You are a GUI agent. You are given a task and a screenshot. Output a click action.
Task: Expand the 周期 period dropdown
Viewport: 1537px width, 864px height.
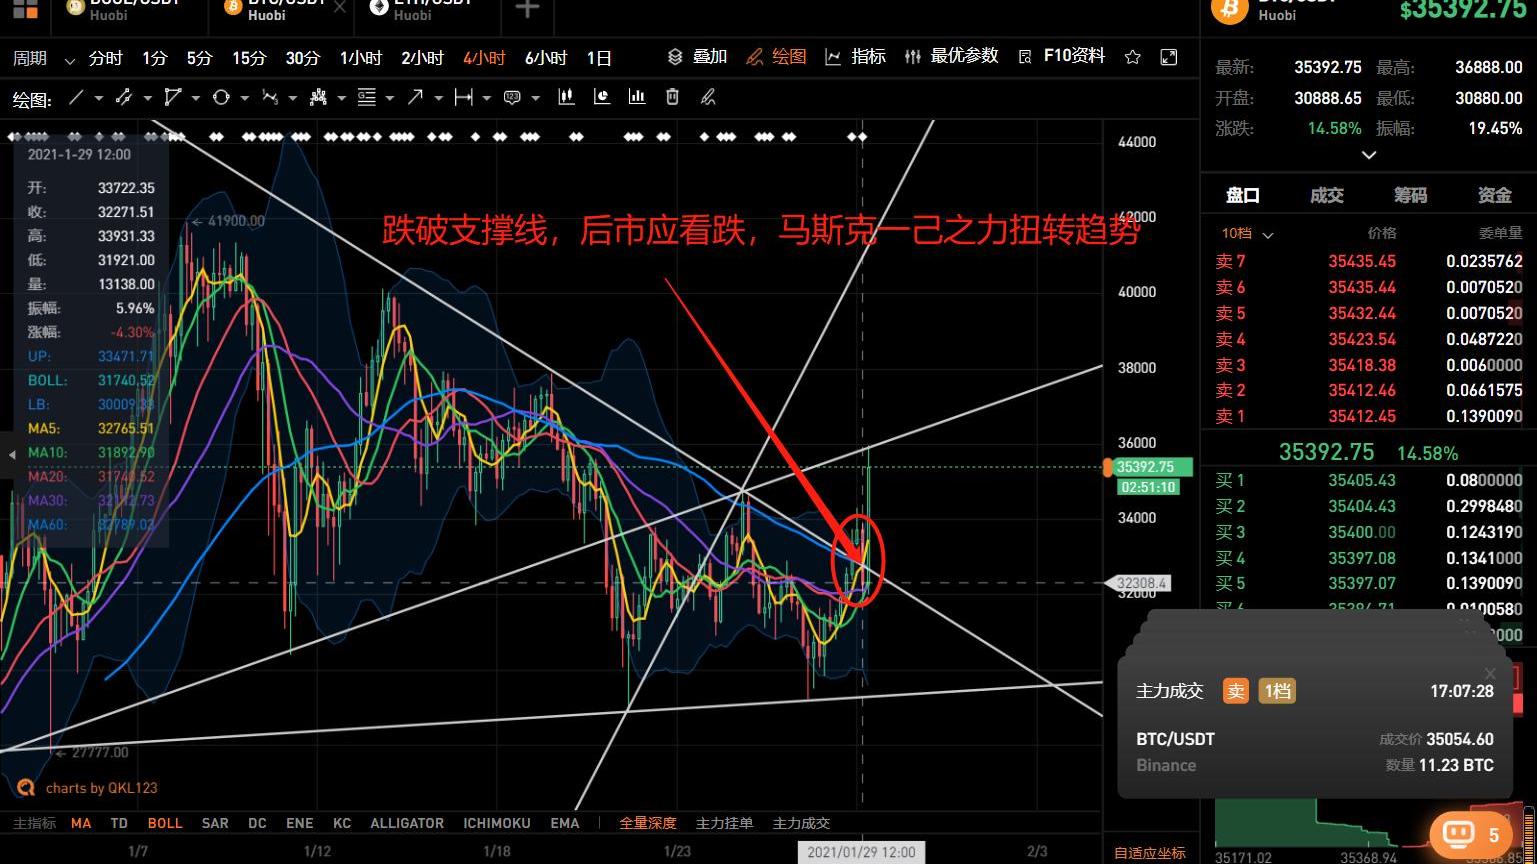click(43, 58)
